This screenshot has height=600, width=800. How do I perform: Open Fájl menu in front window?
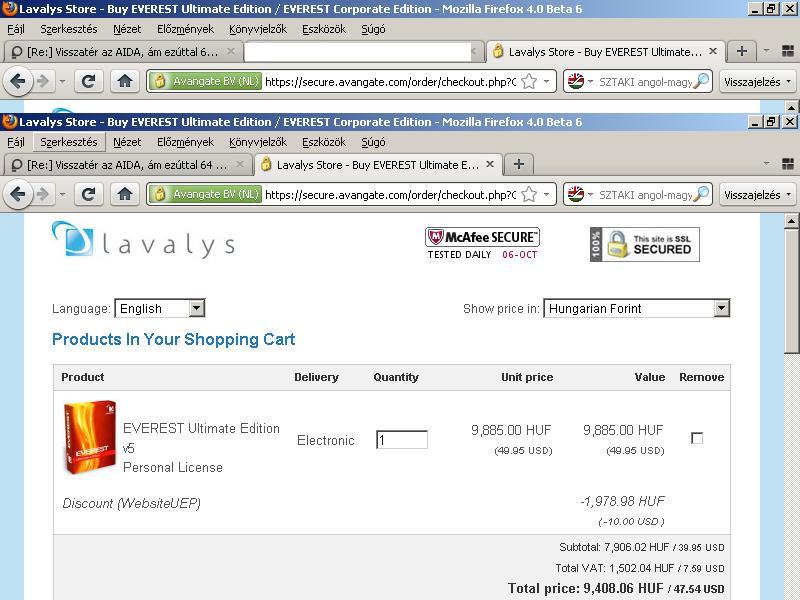(16, 142)
